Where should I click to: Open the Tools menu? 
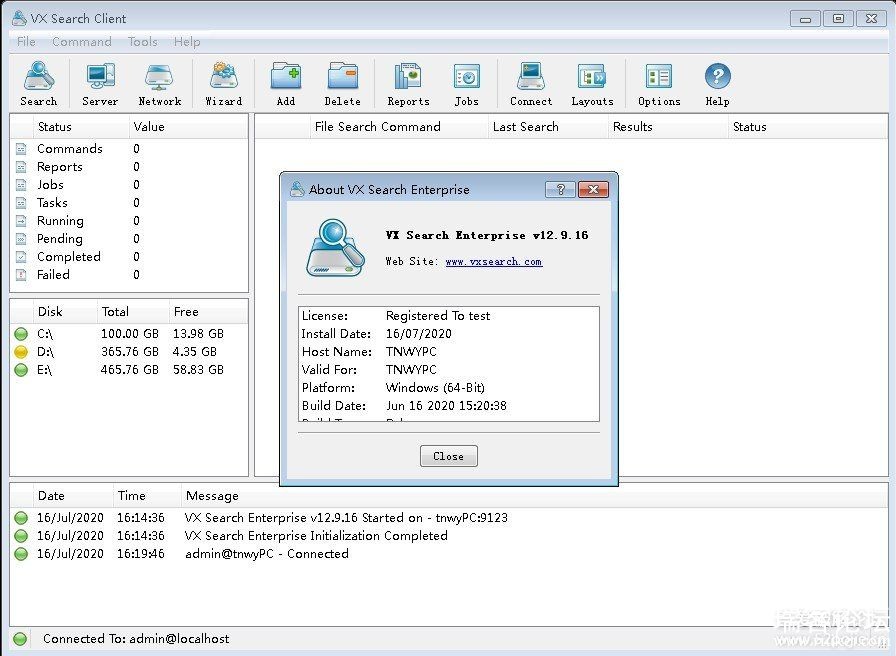click(x=142, y=42)
